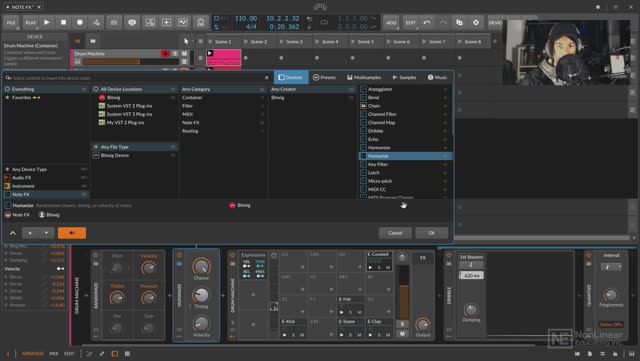This screenshot has height=361, width=640.
Task: Click the play icon on E-Kick pad
Action: [x=284, y=335]
